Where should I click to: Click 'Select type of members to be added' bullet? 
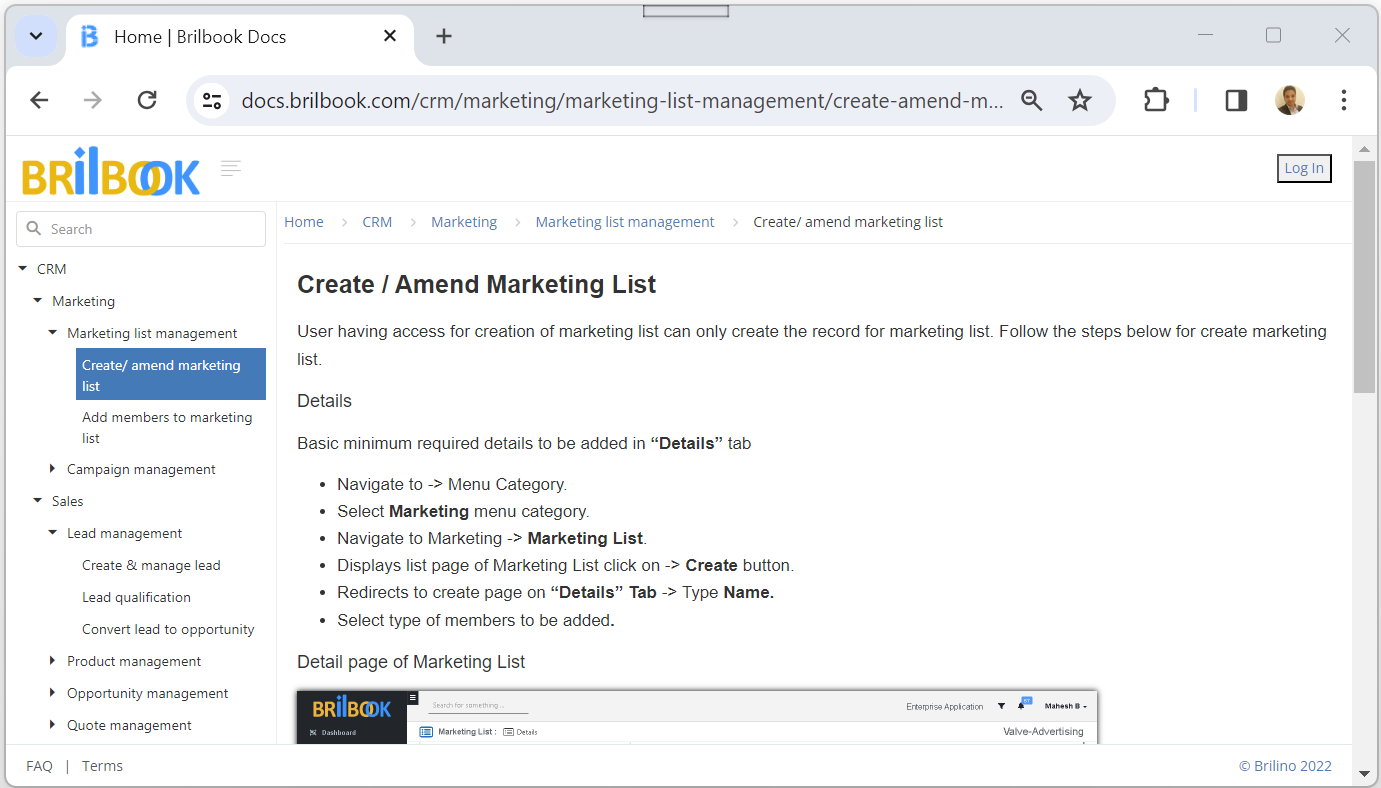475,620
